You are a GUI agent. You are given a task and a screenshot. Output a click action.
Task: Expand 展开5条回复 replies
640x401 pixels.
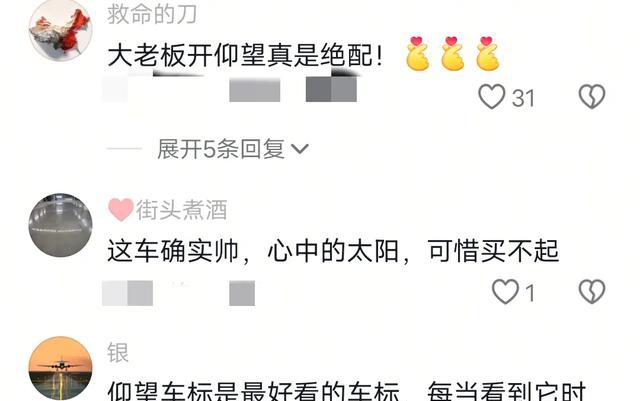233,149
